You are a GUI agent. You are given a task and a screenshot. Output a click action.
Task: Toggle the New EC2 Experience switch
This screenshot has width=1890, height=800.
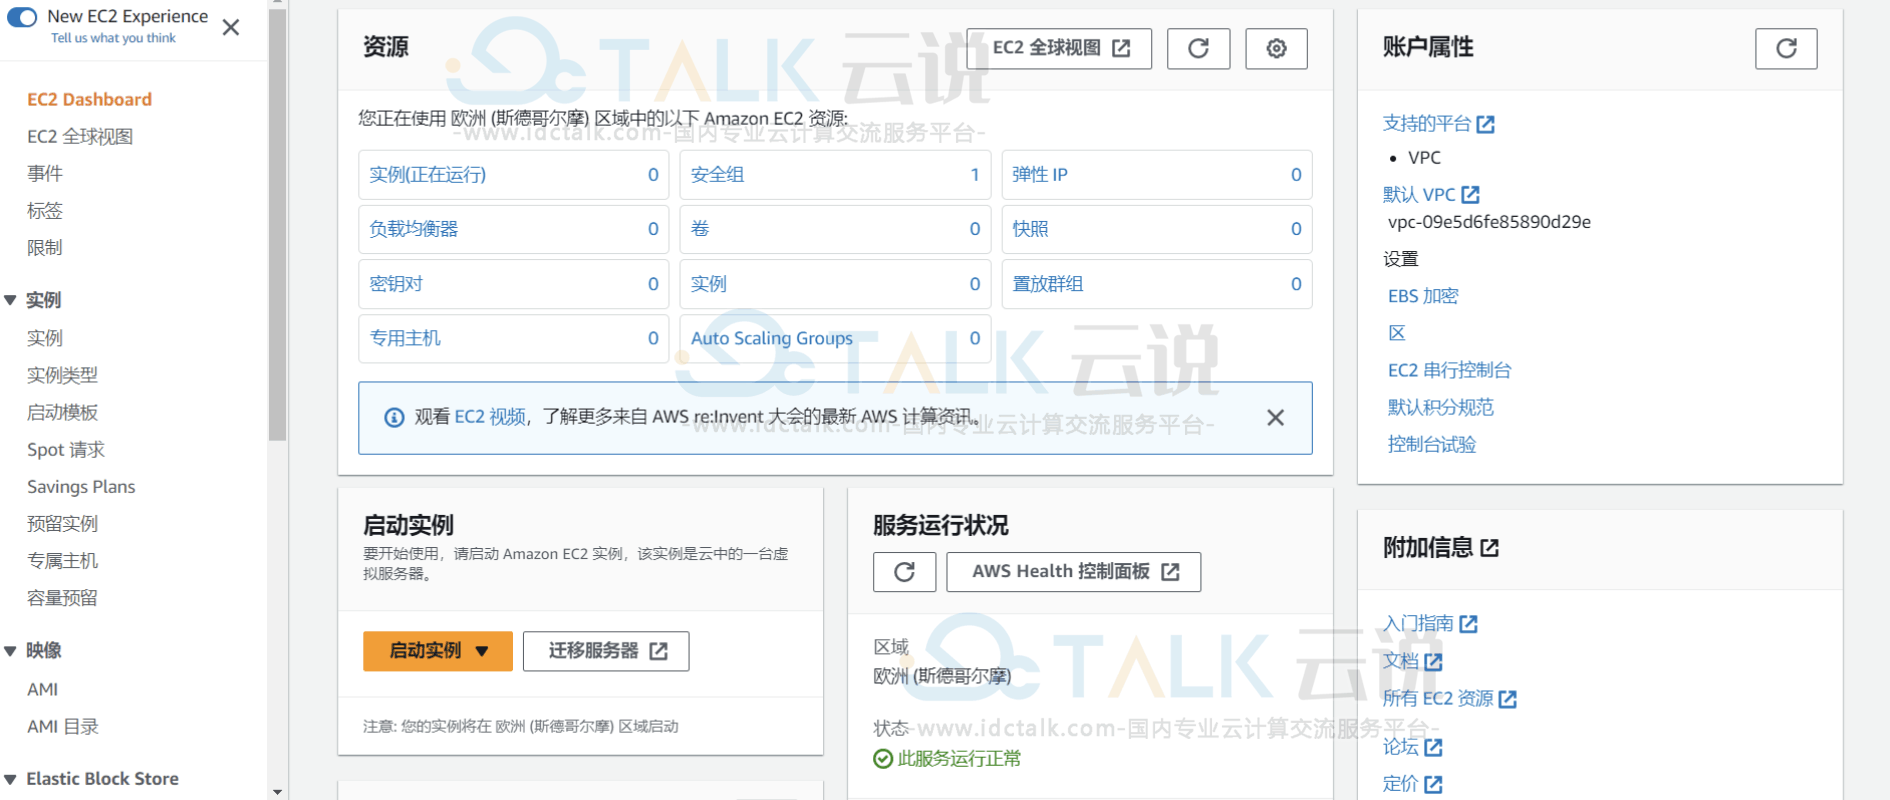coord(22,17)
